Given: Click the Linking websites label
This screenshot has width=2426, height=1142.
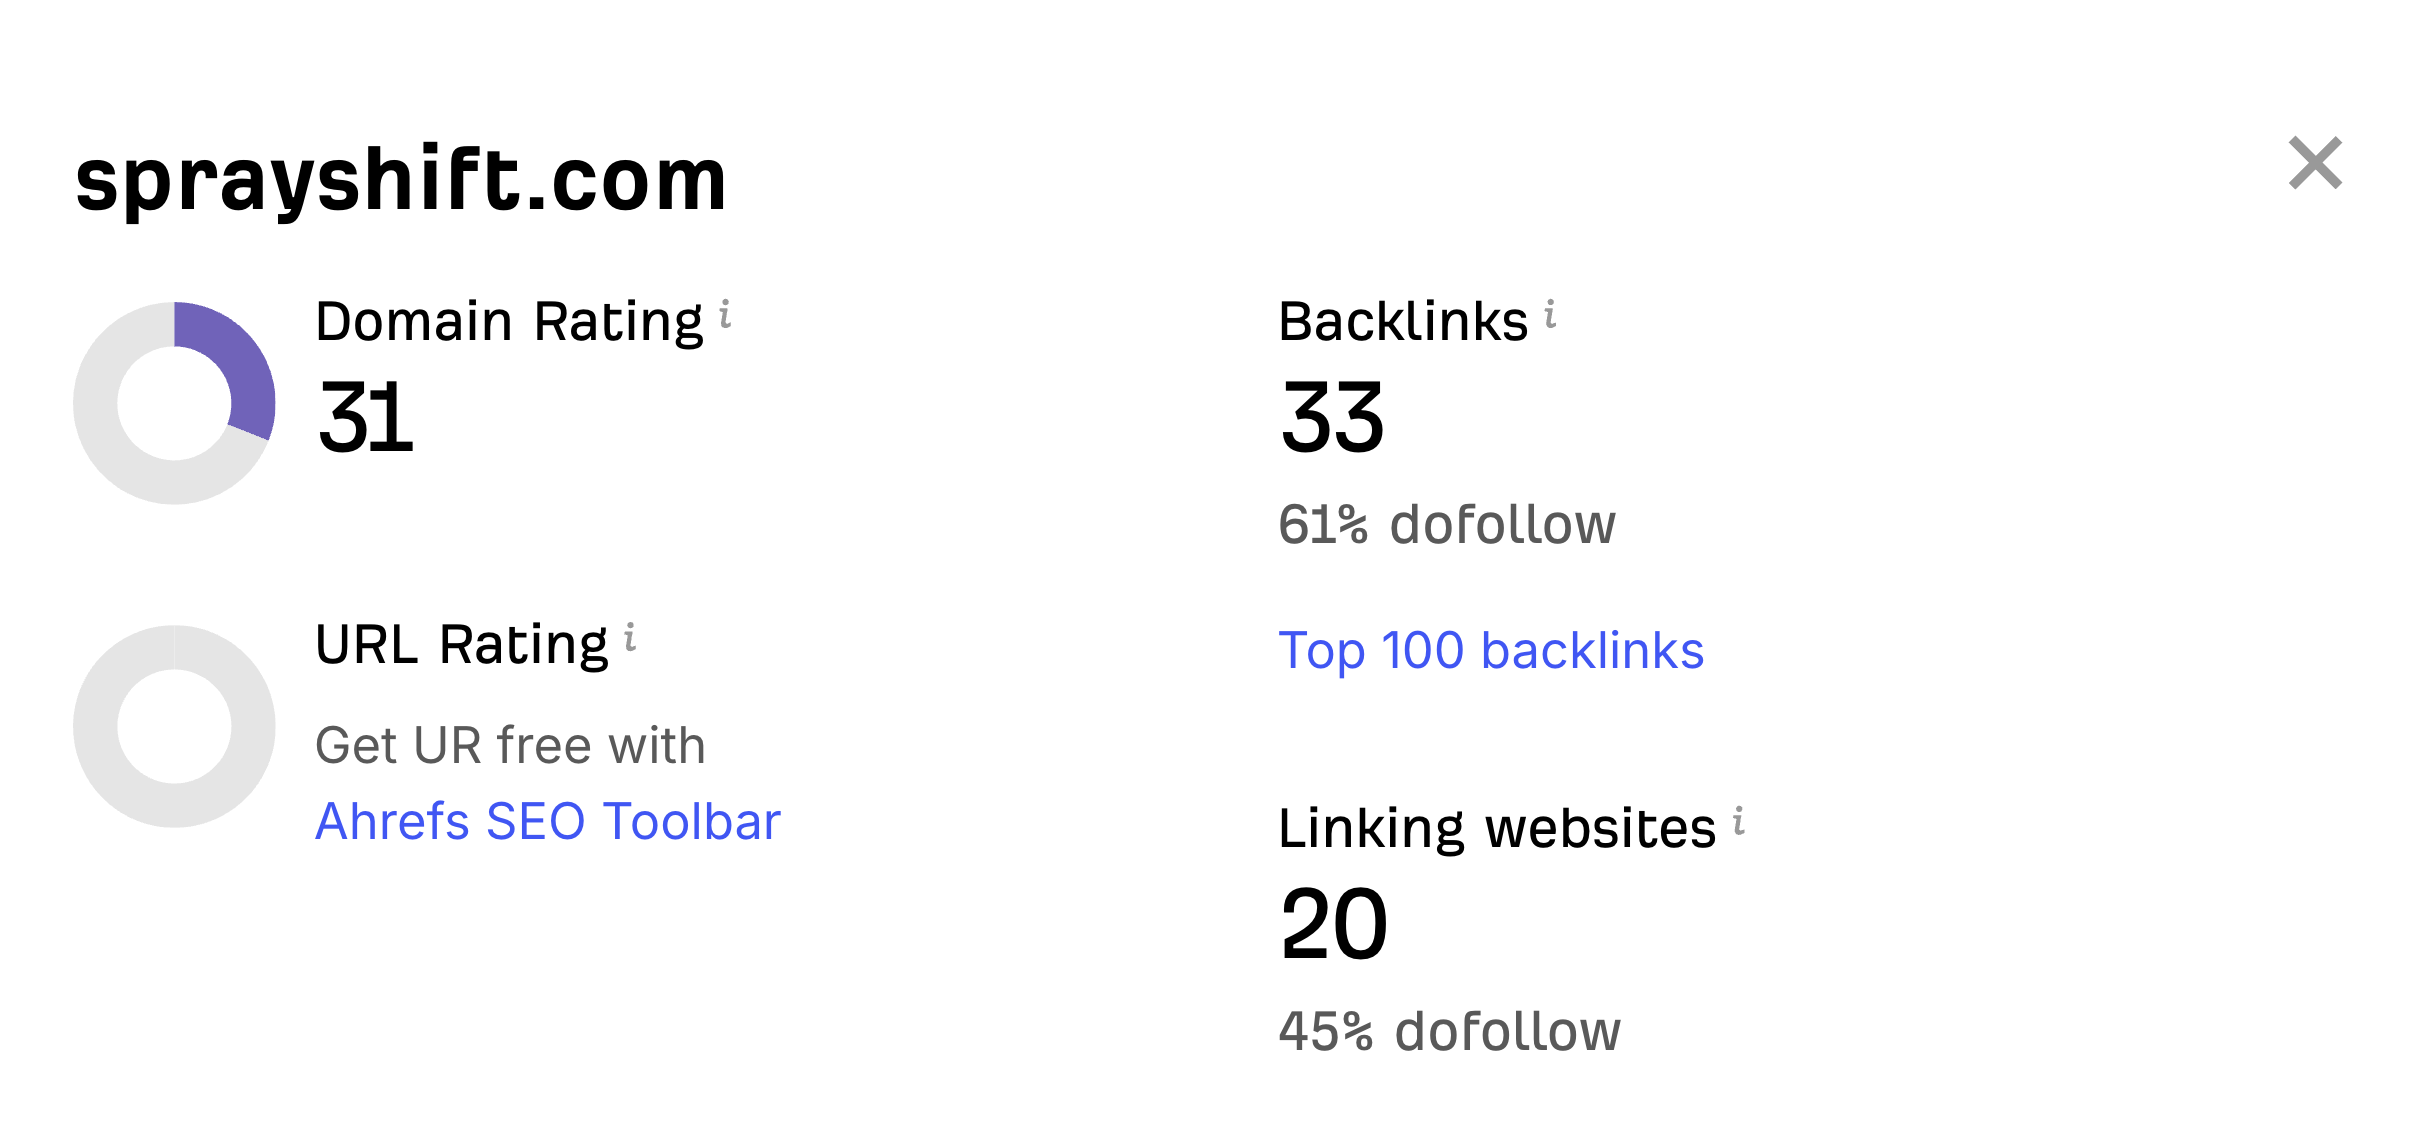Looking at the screenshot, I should (1497, 829).
